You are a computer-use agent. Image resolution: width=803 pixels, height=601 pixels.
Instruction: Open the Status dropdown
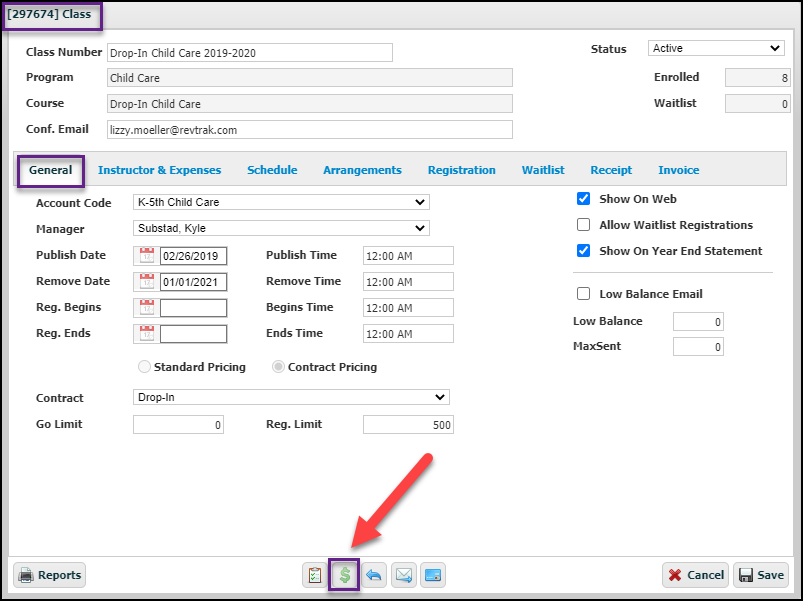(x=716, y=48)
